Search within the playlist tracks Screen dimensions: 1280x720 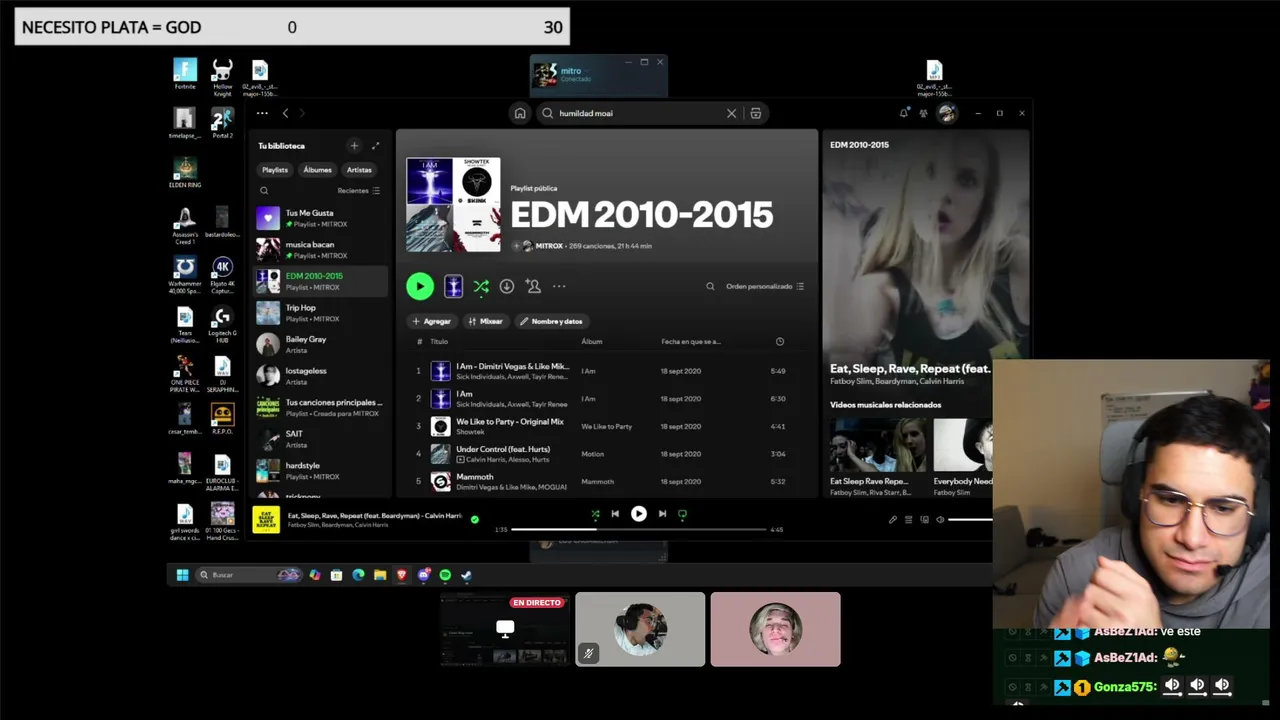pyautogui.click(x=710, y=286)
